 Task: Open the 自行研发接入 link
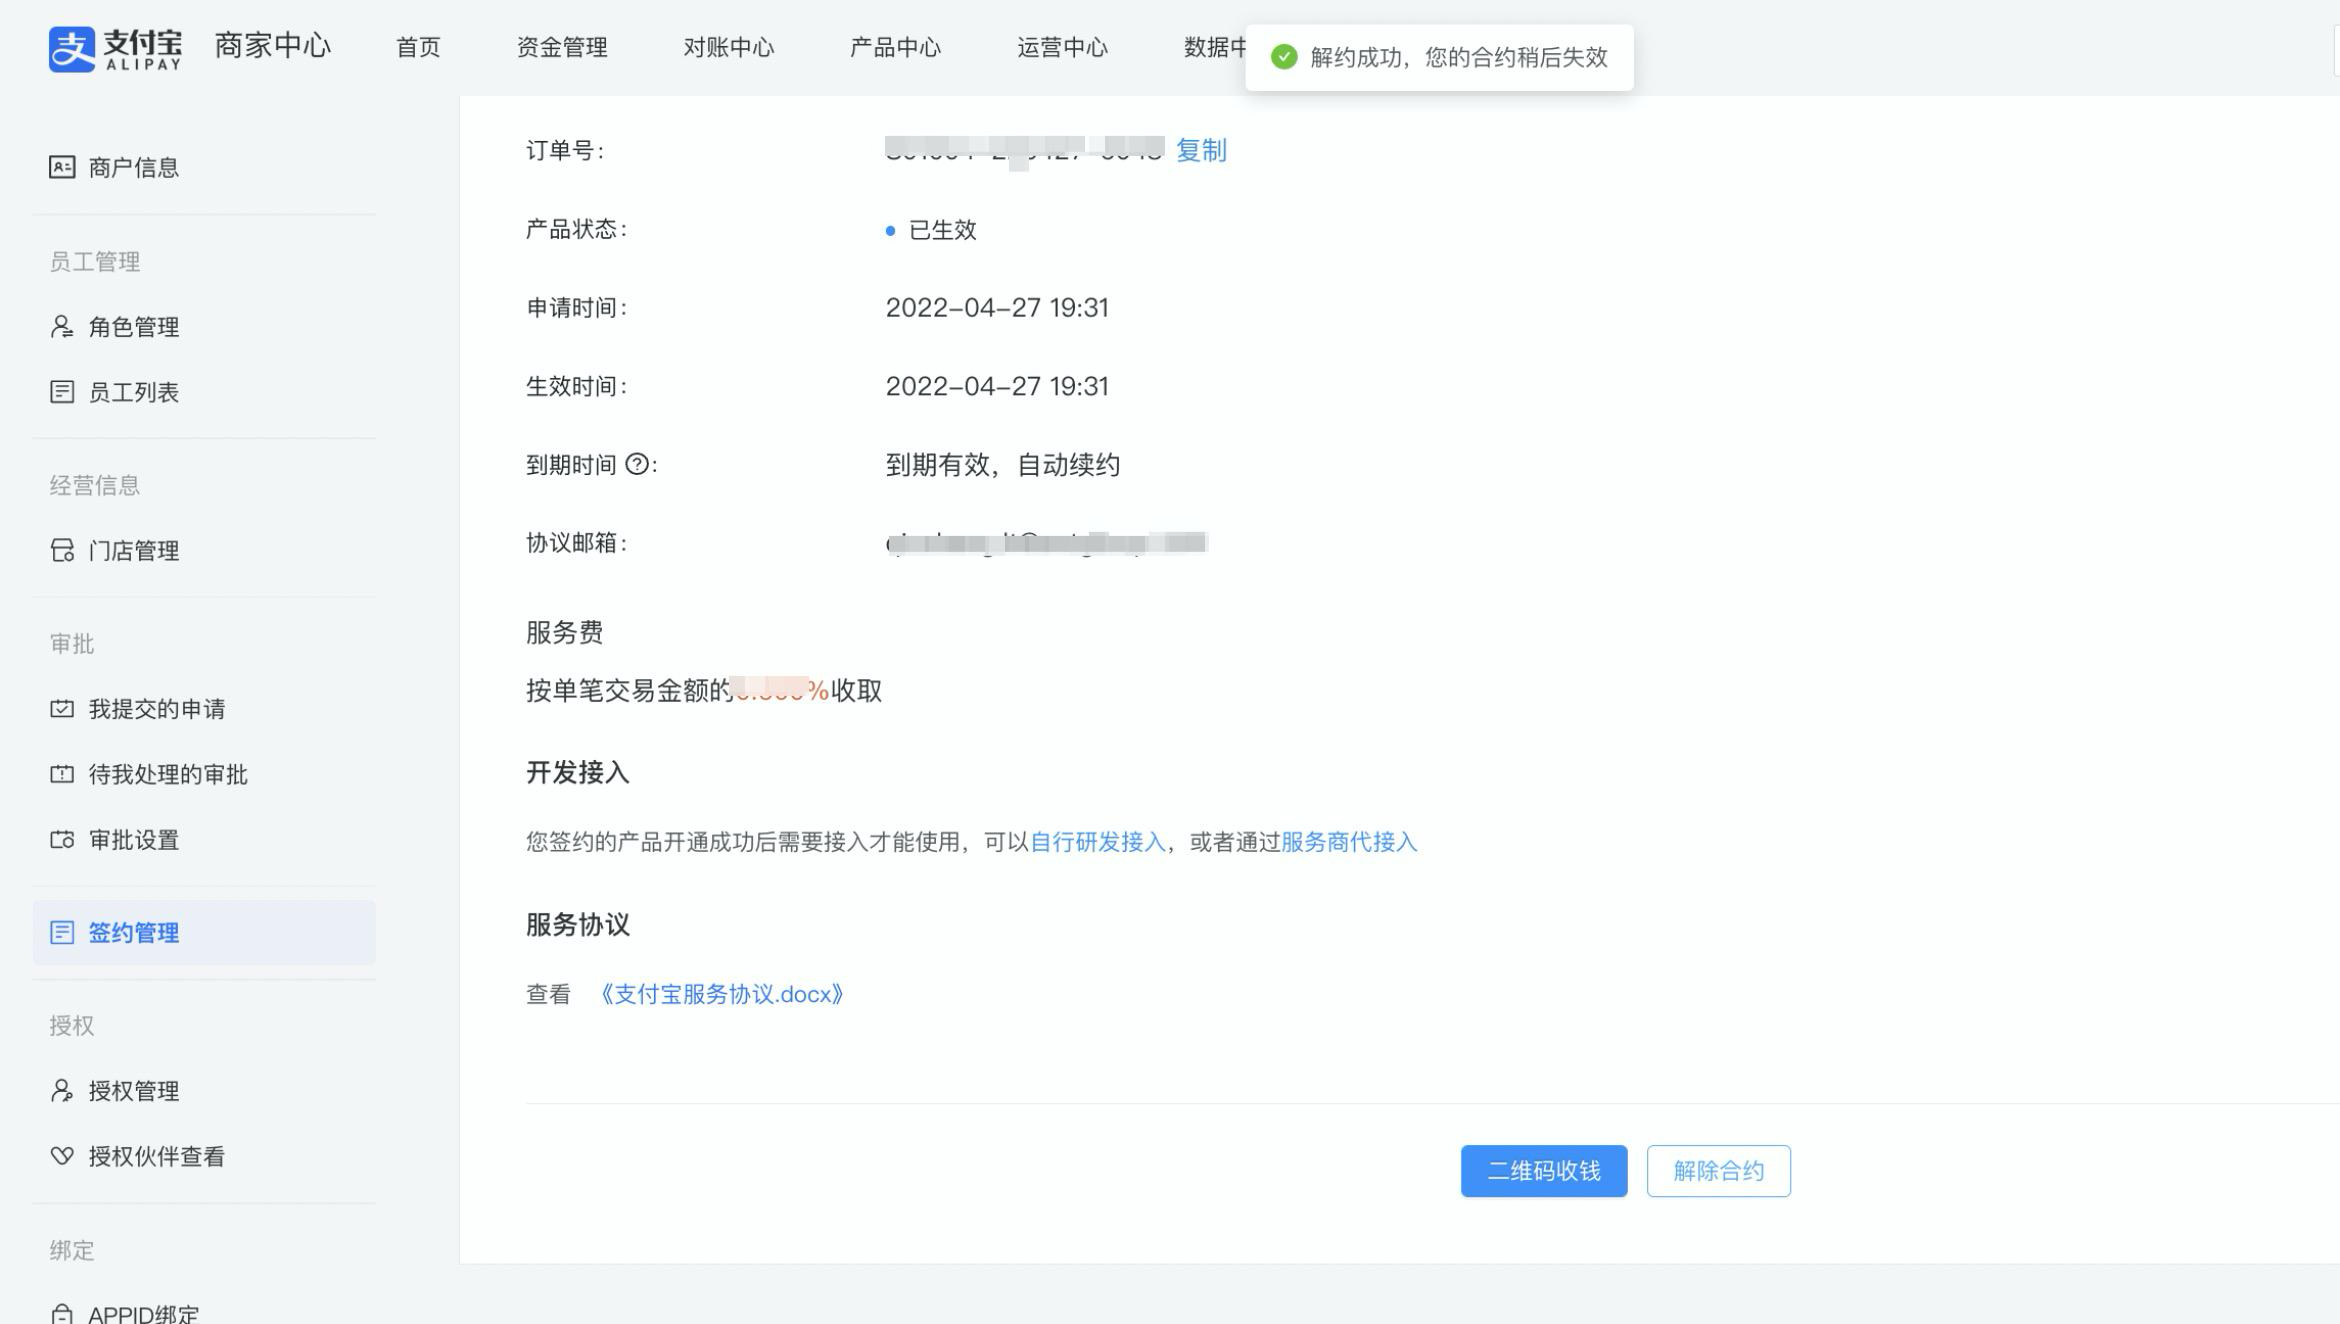pos(1097,842)
